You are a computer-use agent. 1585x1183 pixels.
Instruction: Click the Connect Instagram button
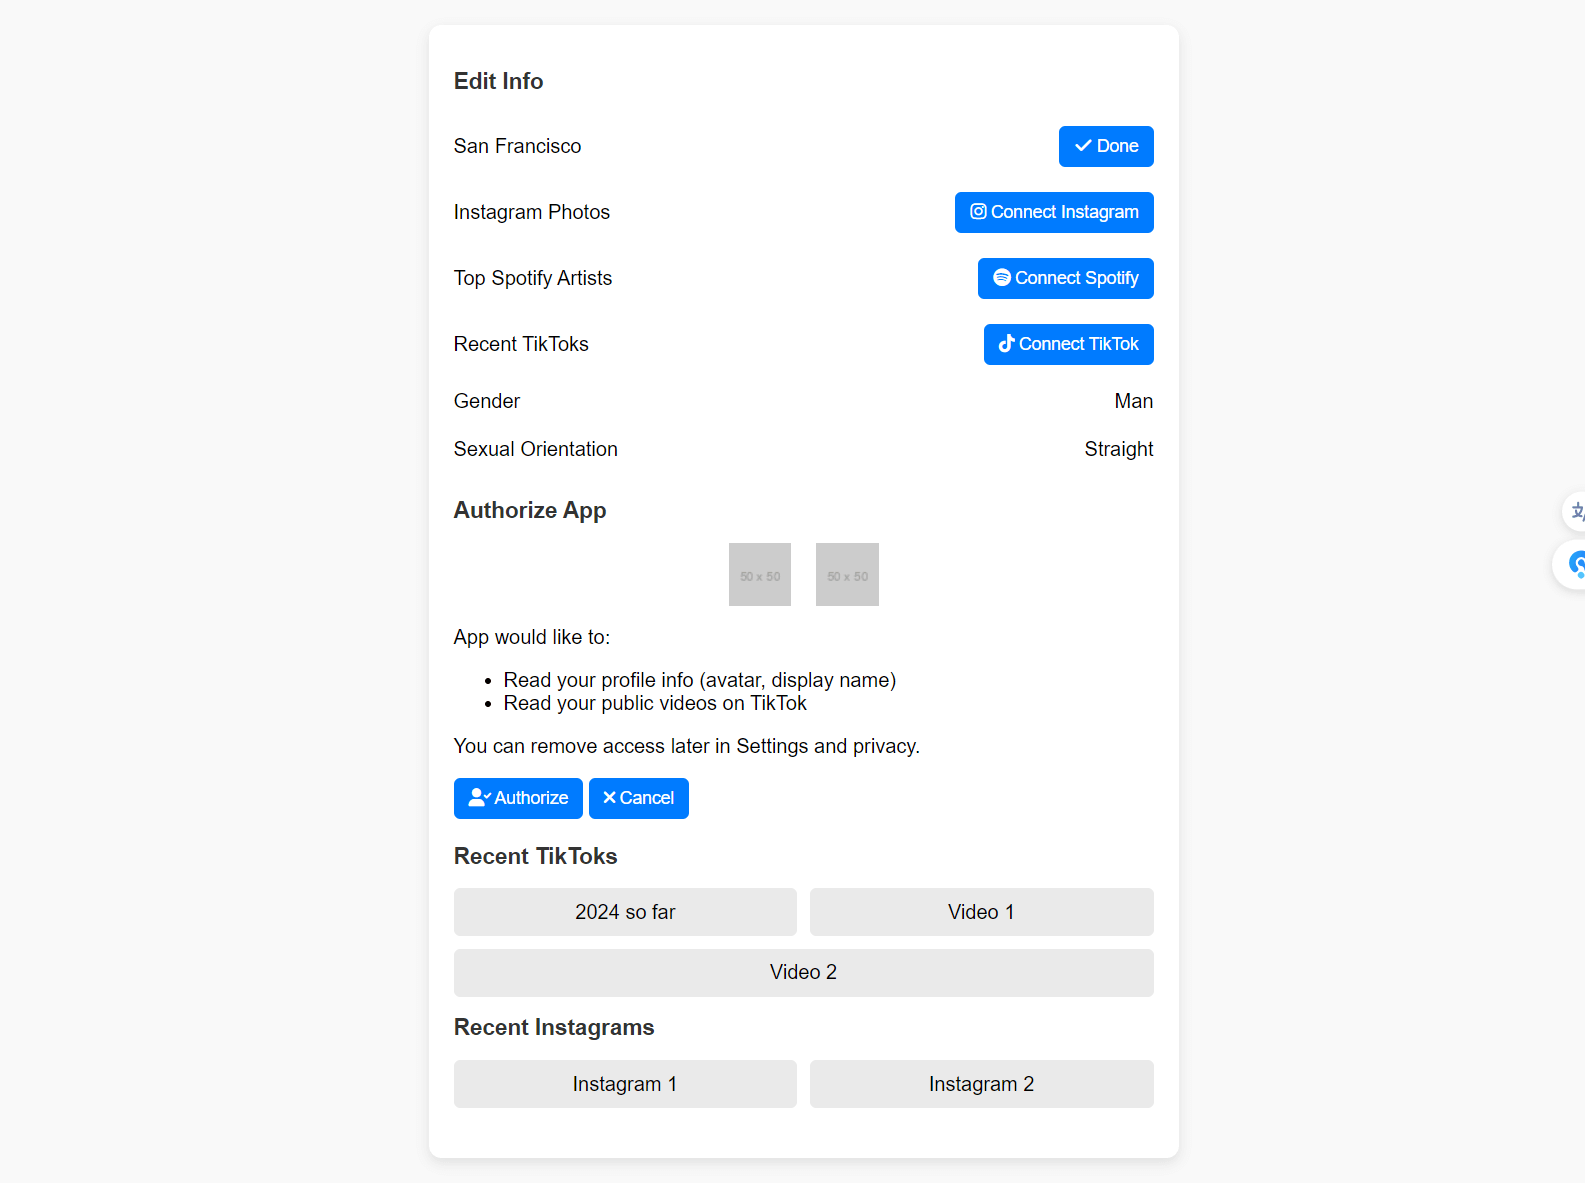pyautogui.click(x=1054, y=212)
